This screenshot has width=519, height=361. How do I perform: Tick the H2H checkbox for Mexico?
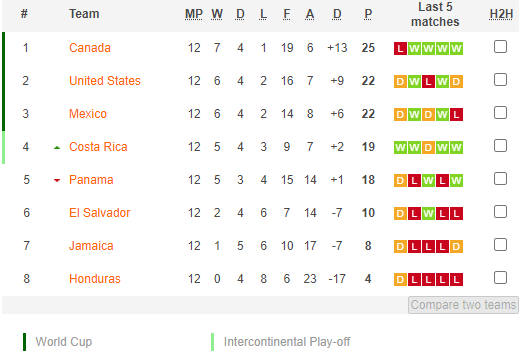(x=500, y=113)
